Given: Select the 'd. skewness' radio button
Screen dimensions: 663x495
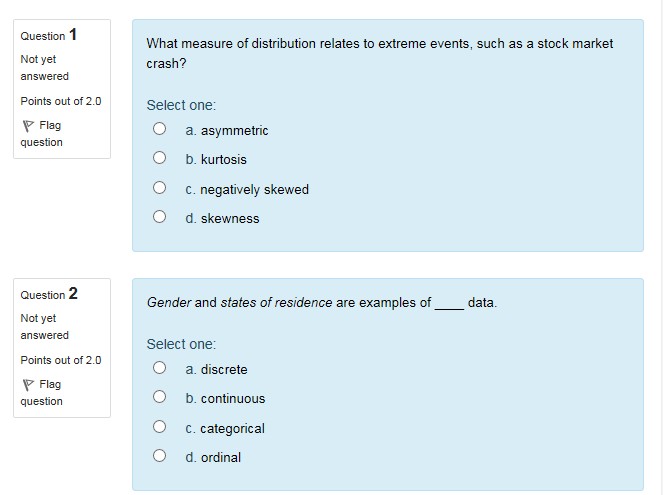Looking at the screenshot, I should pos(159,217).
